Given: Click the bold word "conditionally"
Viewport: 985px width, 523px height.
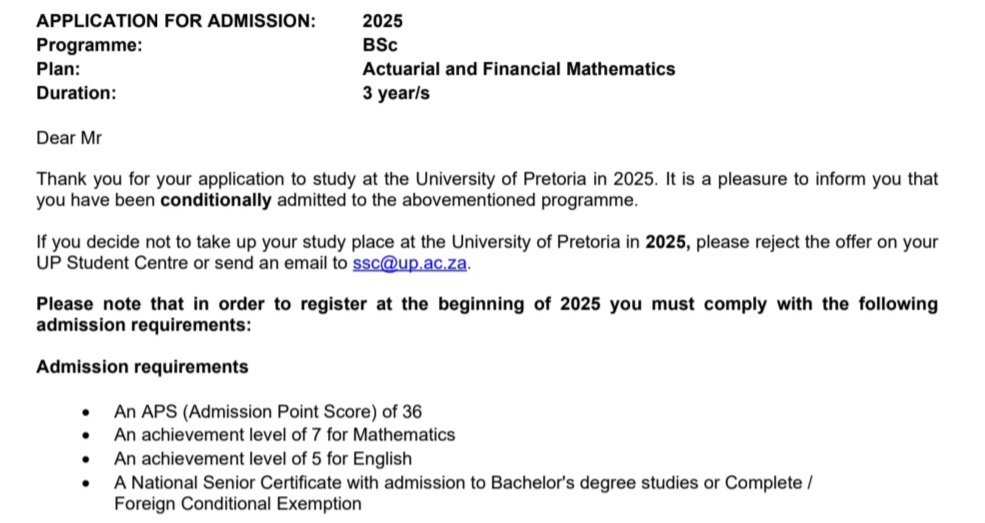Looking at the screenshot, I should pyautogui.click(x=215, y=200).
